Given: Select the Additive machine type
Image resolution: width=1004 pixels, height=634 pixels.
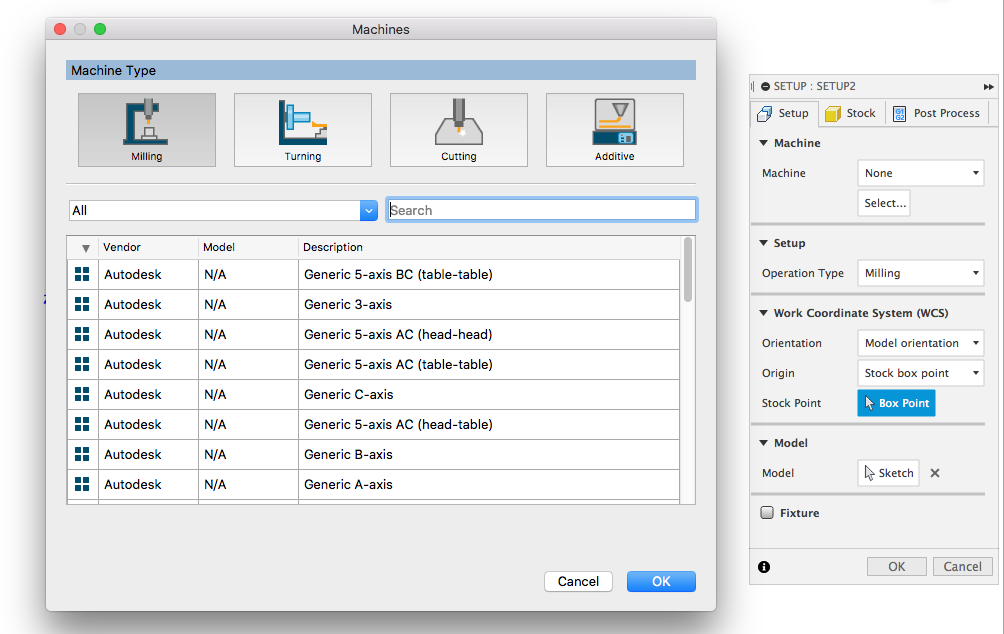Looking at the screenshot, I should point(615,130).
